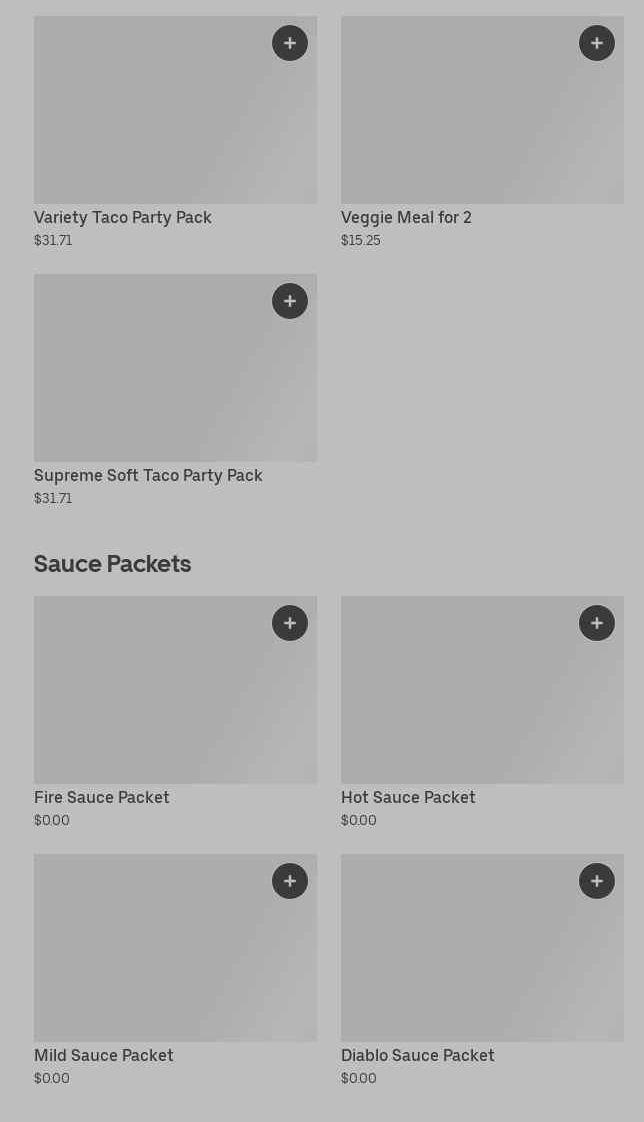Select the Supreme Soft Taco Party Pack name
The image size is (644, 1122).
[x=148, y=476]
